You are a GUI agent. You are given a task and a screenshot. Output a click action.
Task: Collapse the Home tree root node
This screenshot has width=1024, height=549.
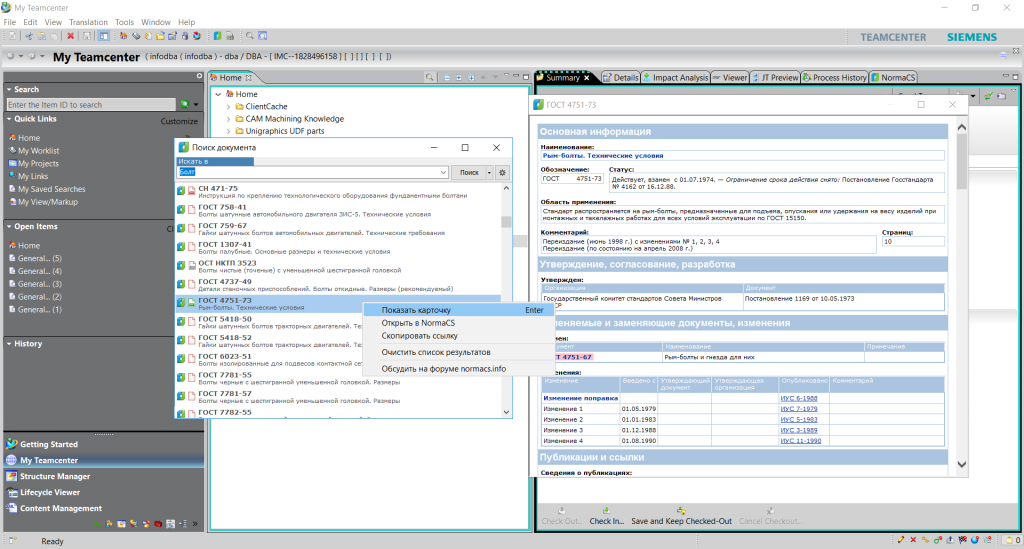tap(219, 94)
